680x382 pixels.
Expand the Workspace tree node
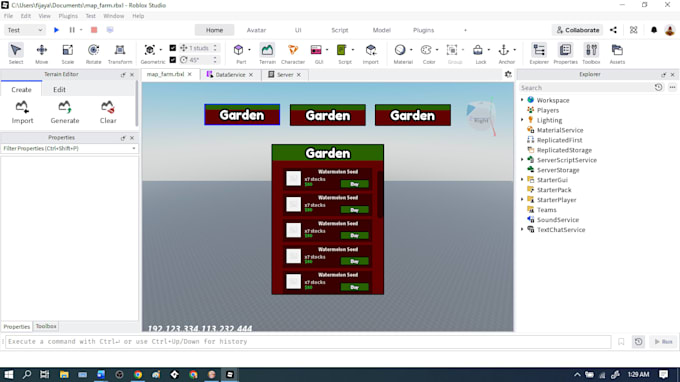(522, 100)
